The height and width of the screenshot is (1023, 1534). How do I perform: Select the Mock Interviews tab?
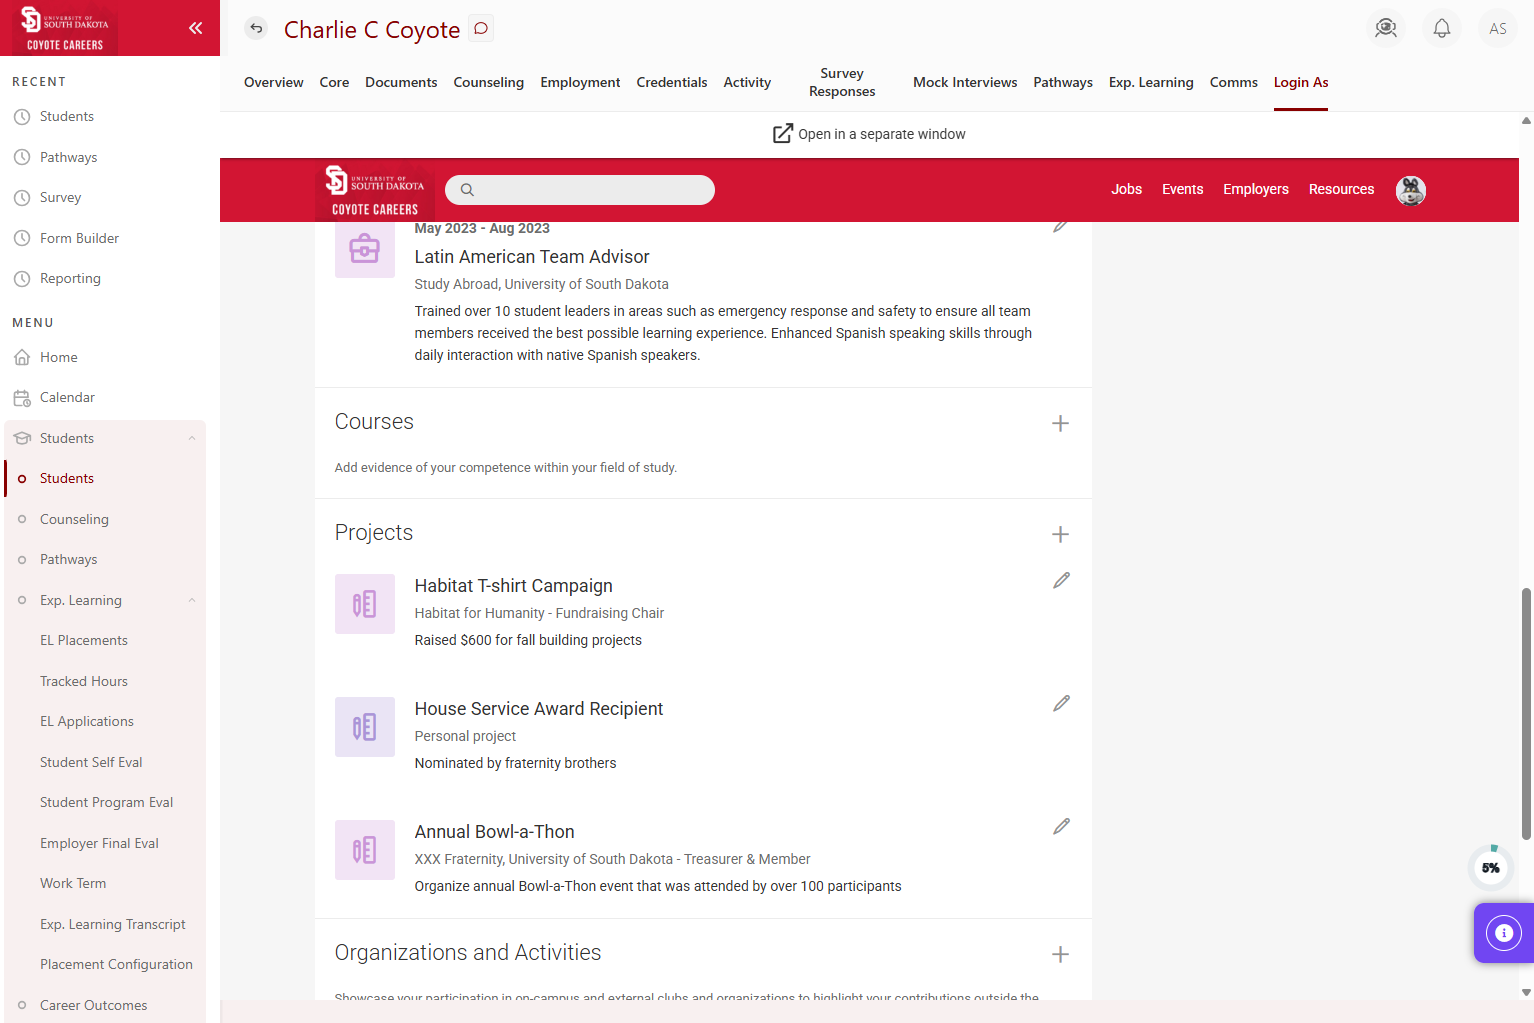click(965, 82)
